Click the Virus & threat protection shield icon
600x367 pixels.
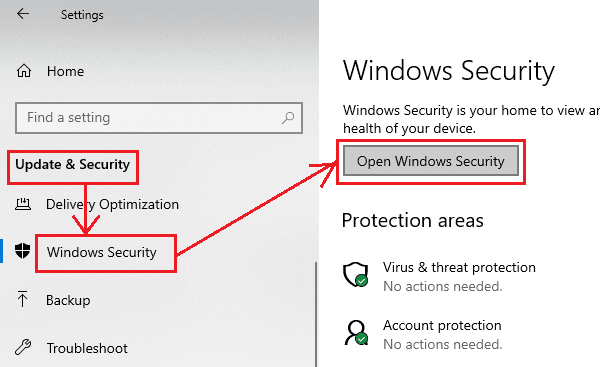click(355, 274)
